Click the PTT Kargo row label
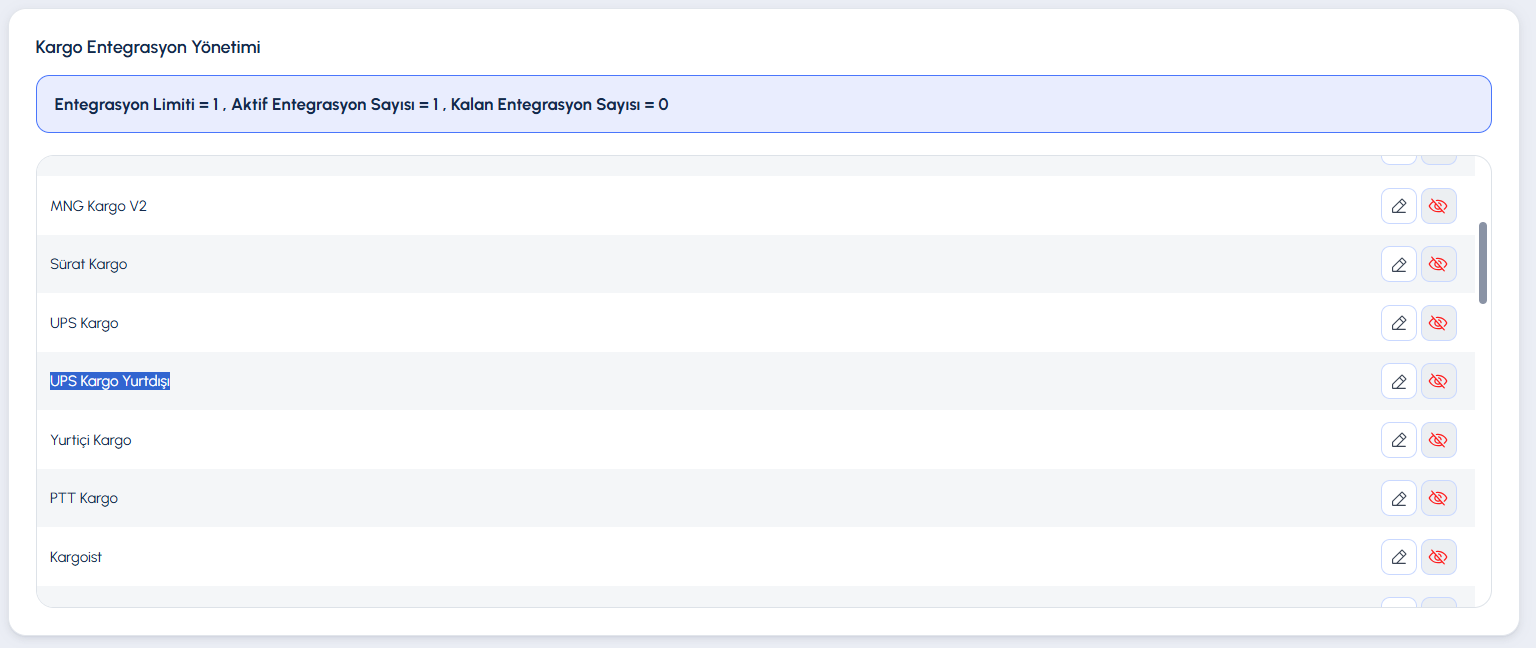The width and height of the screenshot is (1536, 648). pyautogui.click(x=84, y=498)
